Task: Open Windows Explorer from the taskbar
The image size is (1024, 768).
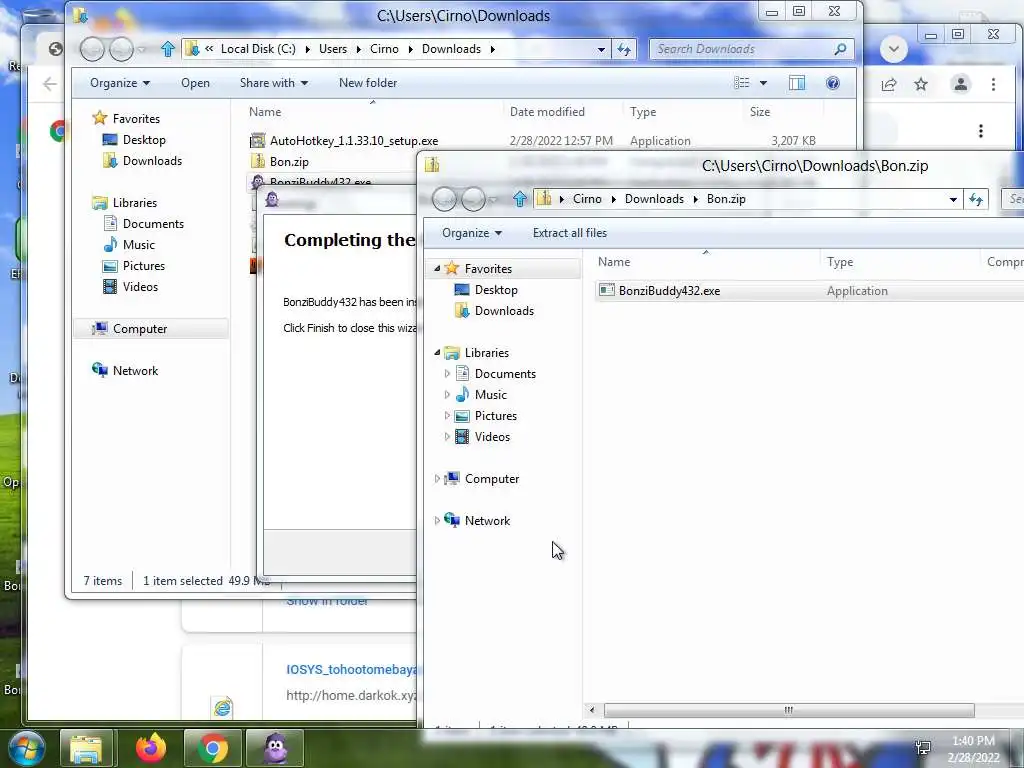Action: (x=88, y=748)
